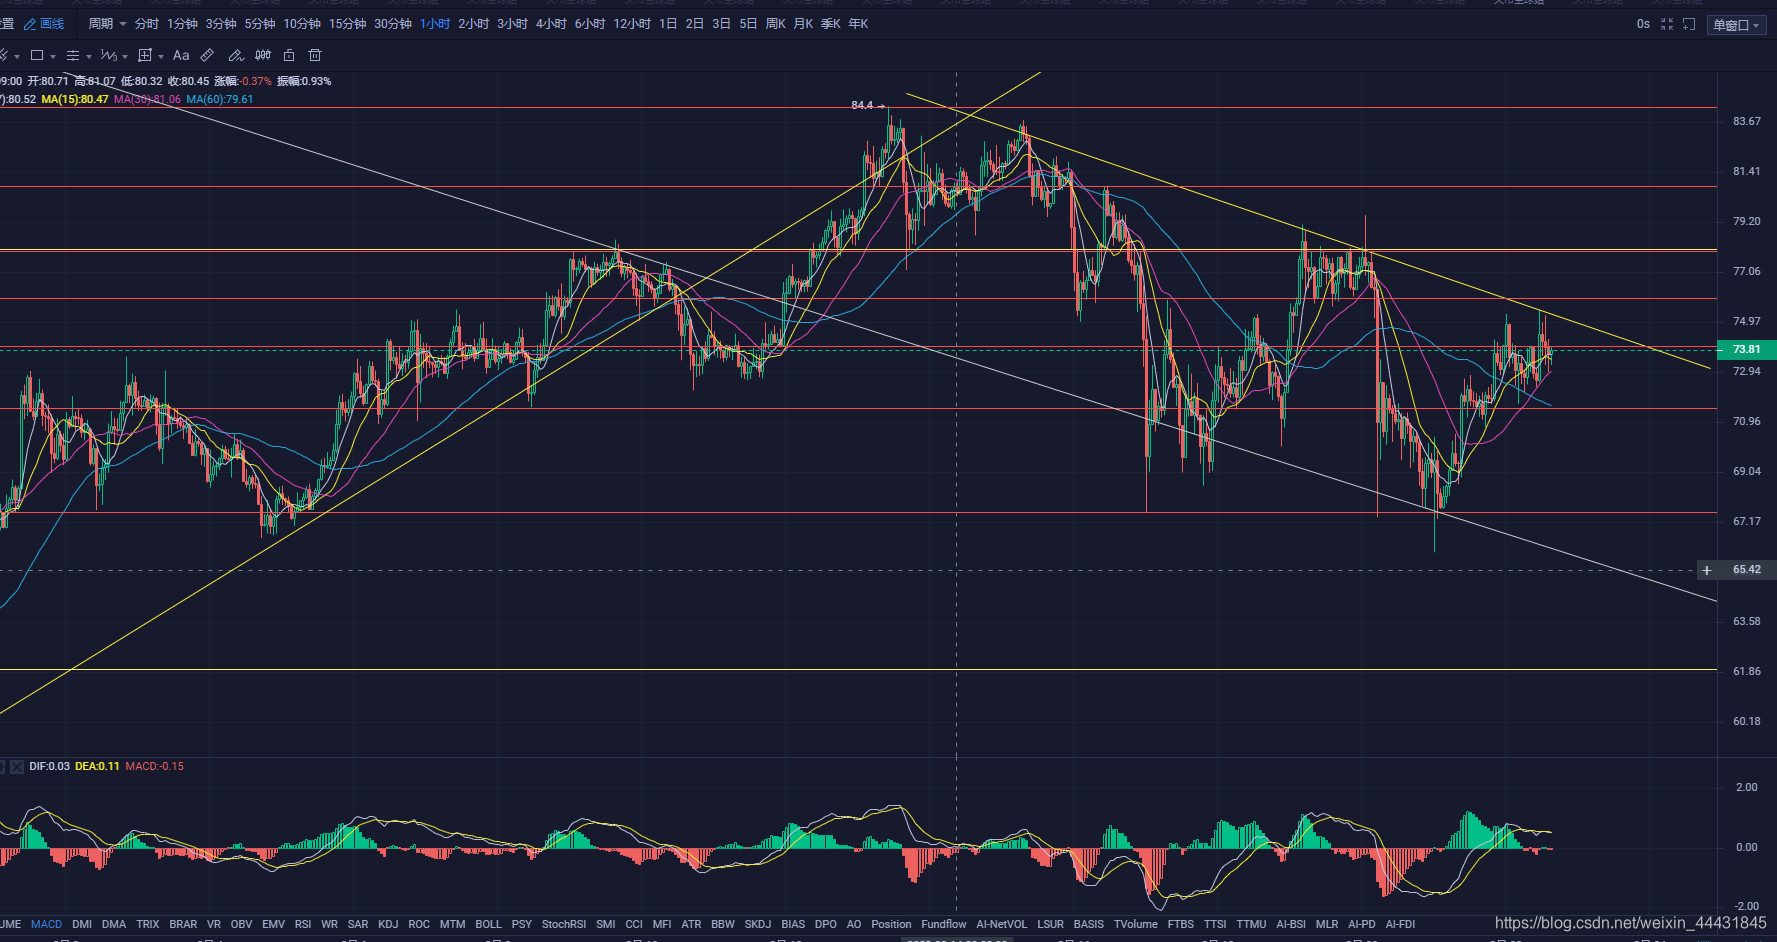Image resolution: width=1777 pixels, height=942 pixels.
Task: Select the BIAS indicator tab
Action: [793, 925]
